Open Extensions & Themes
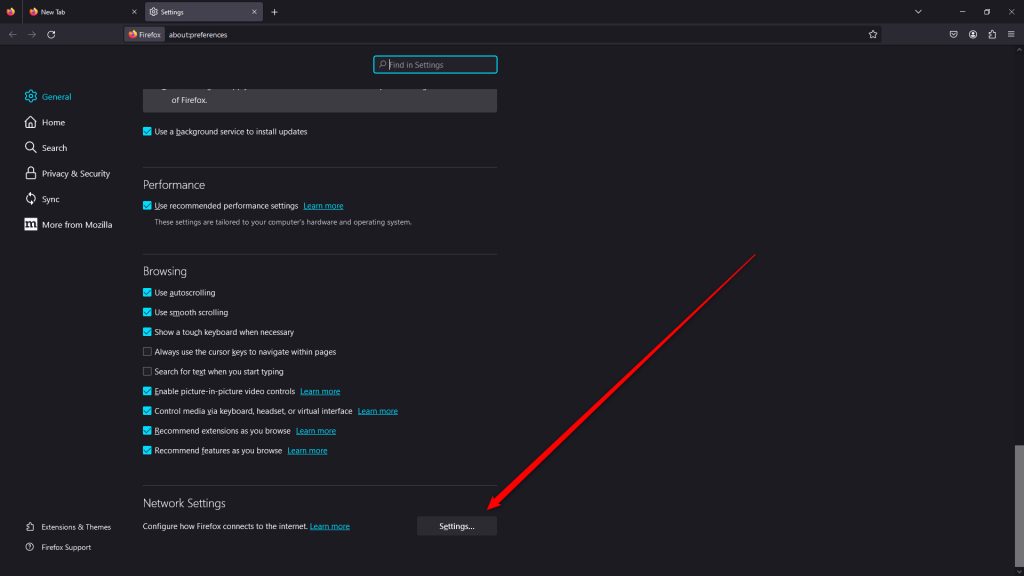The image size is (1024, 576). point(75,526)
